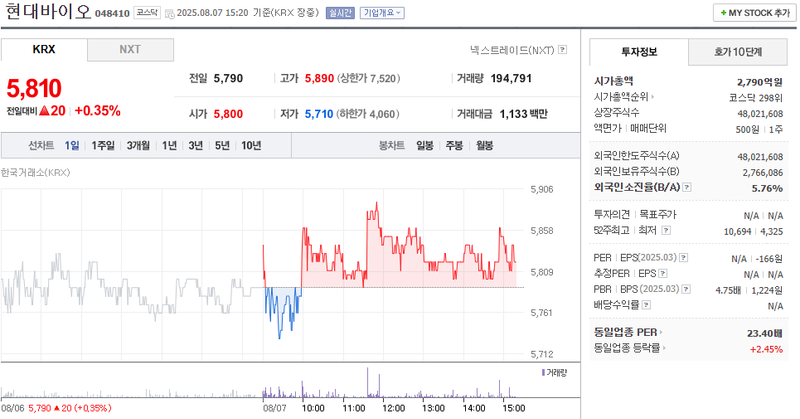Viewport: 800px width, 419px height.
Task: Click the 코스닥 298위 ranking value
Action: [x=756, y=97]
